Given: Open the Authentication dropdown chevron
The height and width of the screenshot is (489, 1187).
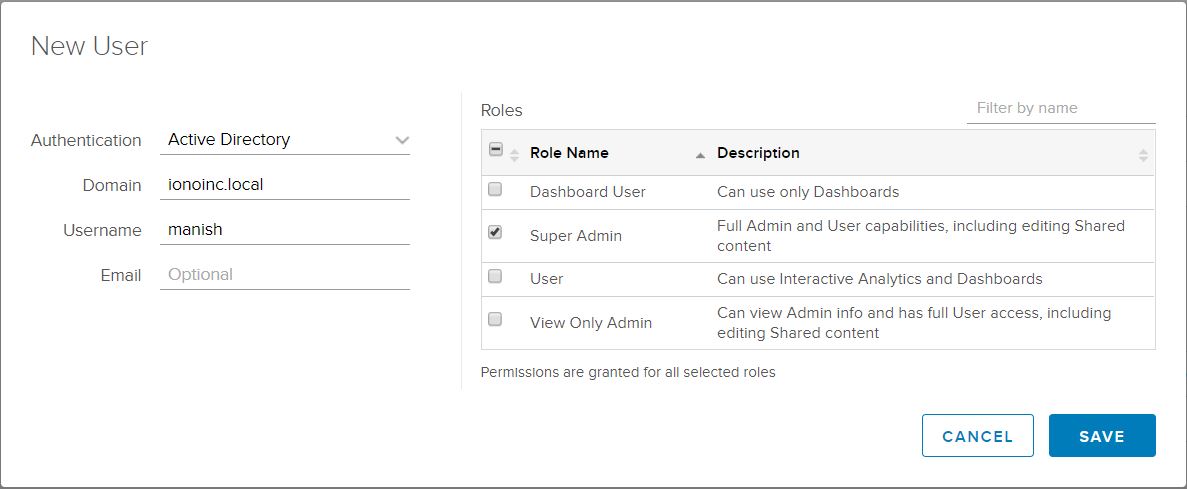Looking at the screenshot, I should (402, 140).
